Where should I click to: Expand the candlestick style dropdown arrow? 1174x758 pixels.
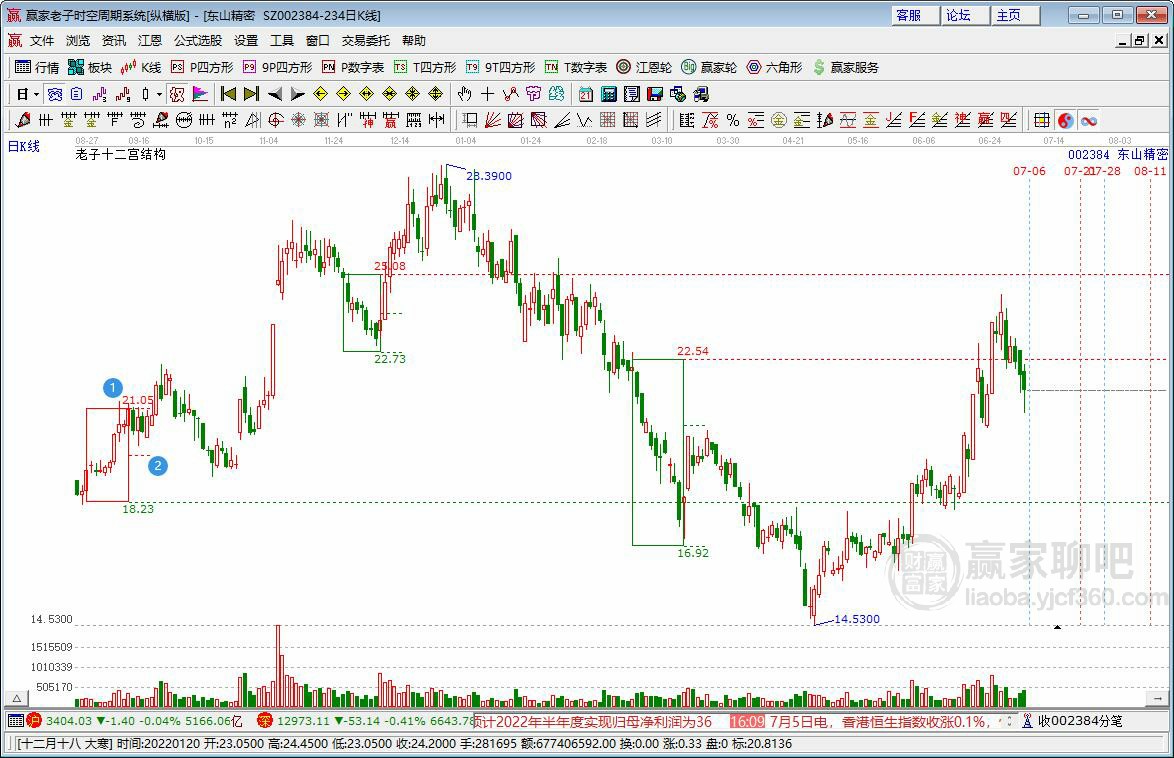[159, 94]
